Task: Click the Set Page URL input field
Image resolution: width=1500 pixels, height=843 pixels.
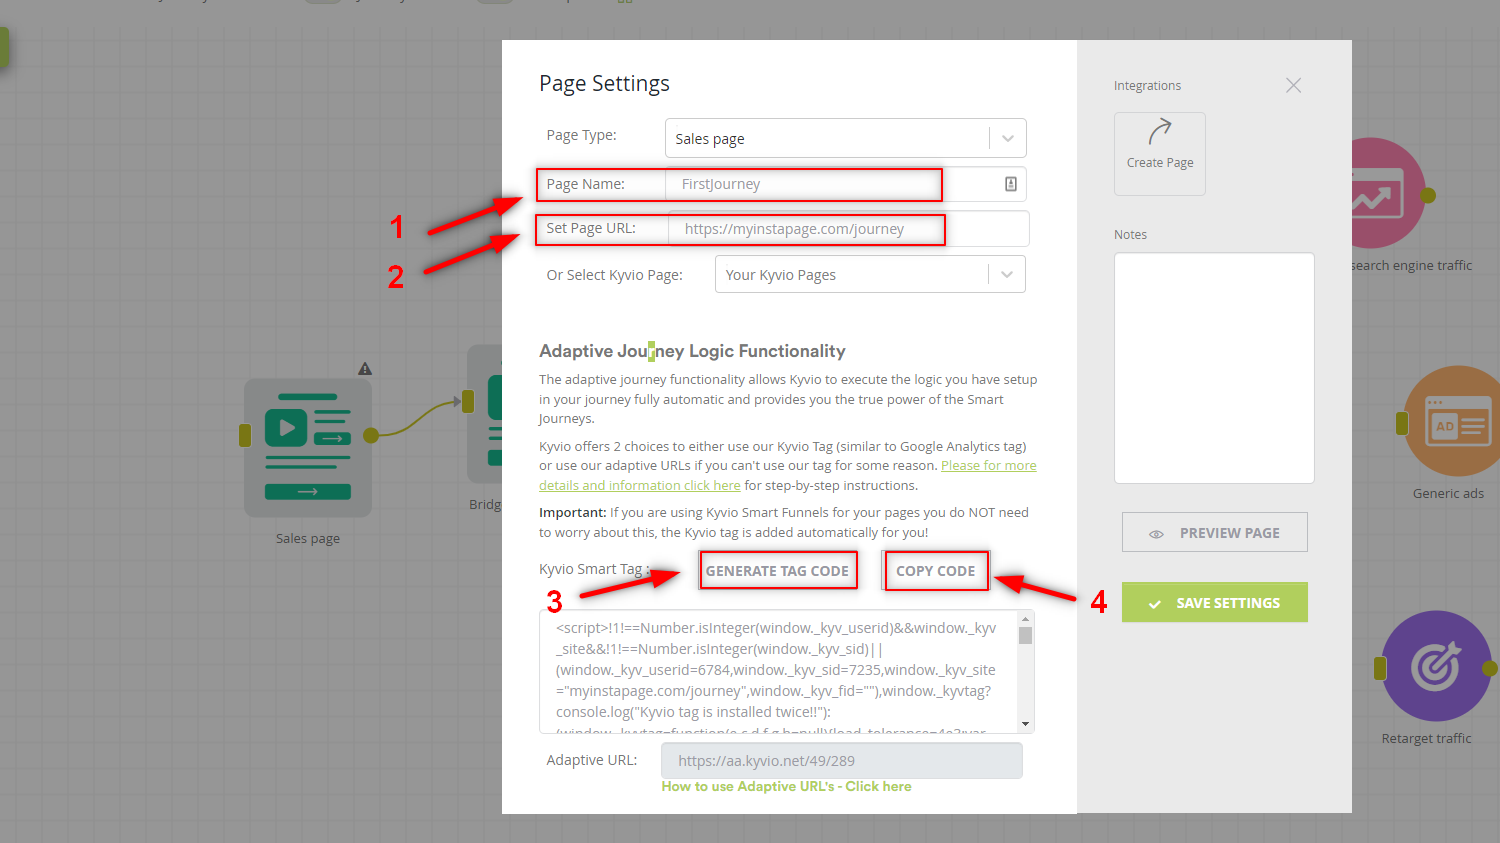Action: 848,229
